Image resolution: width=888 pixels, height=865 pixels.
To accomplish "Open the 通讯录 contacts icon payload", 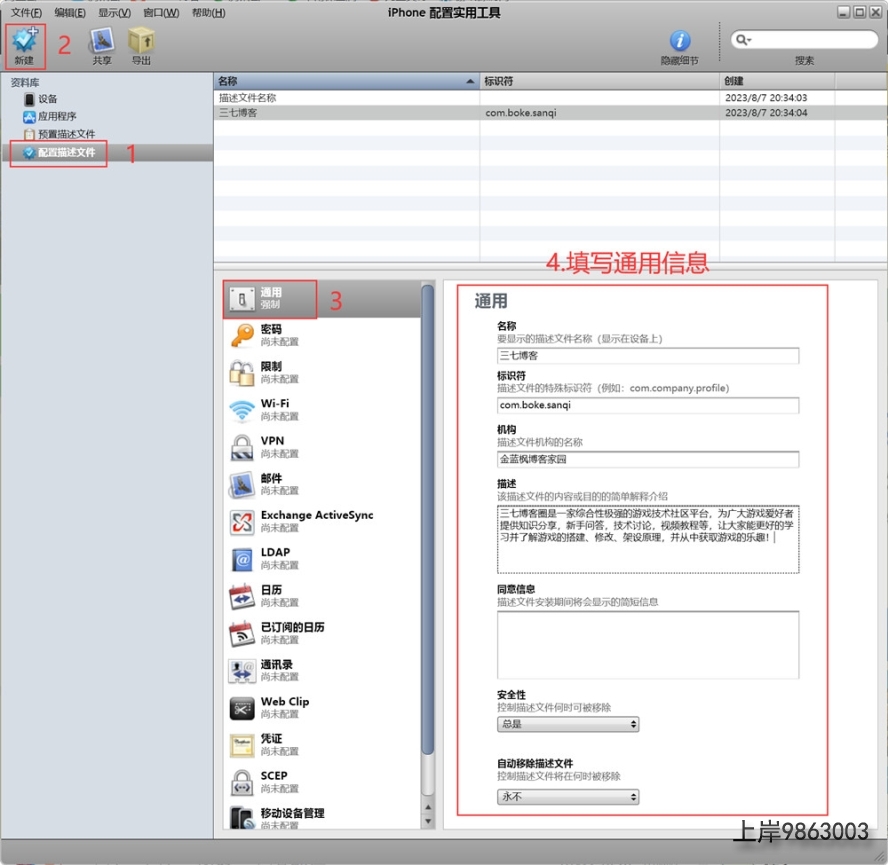I will (x=242, y=671).
